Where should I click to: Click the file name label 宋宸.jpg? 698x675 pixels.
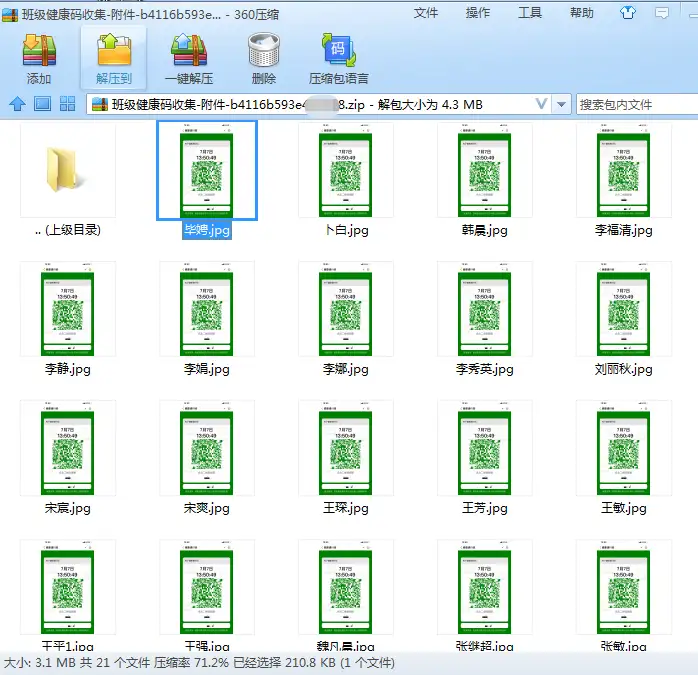tap(68, 508)
